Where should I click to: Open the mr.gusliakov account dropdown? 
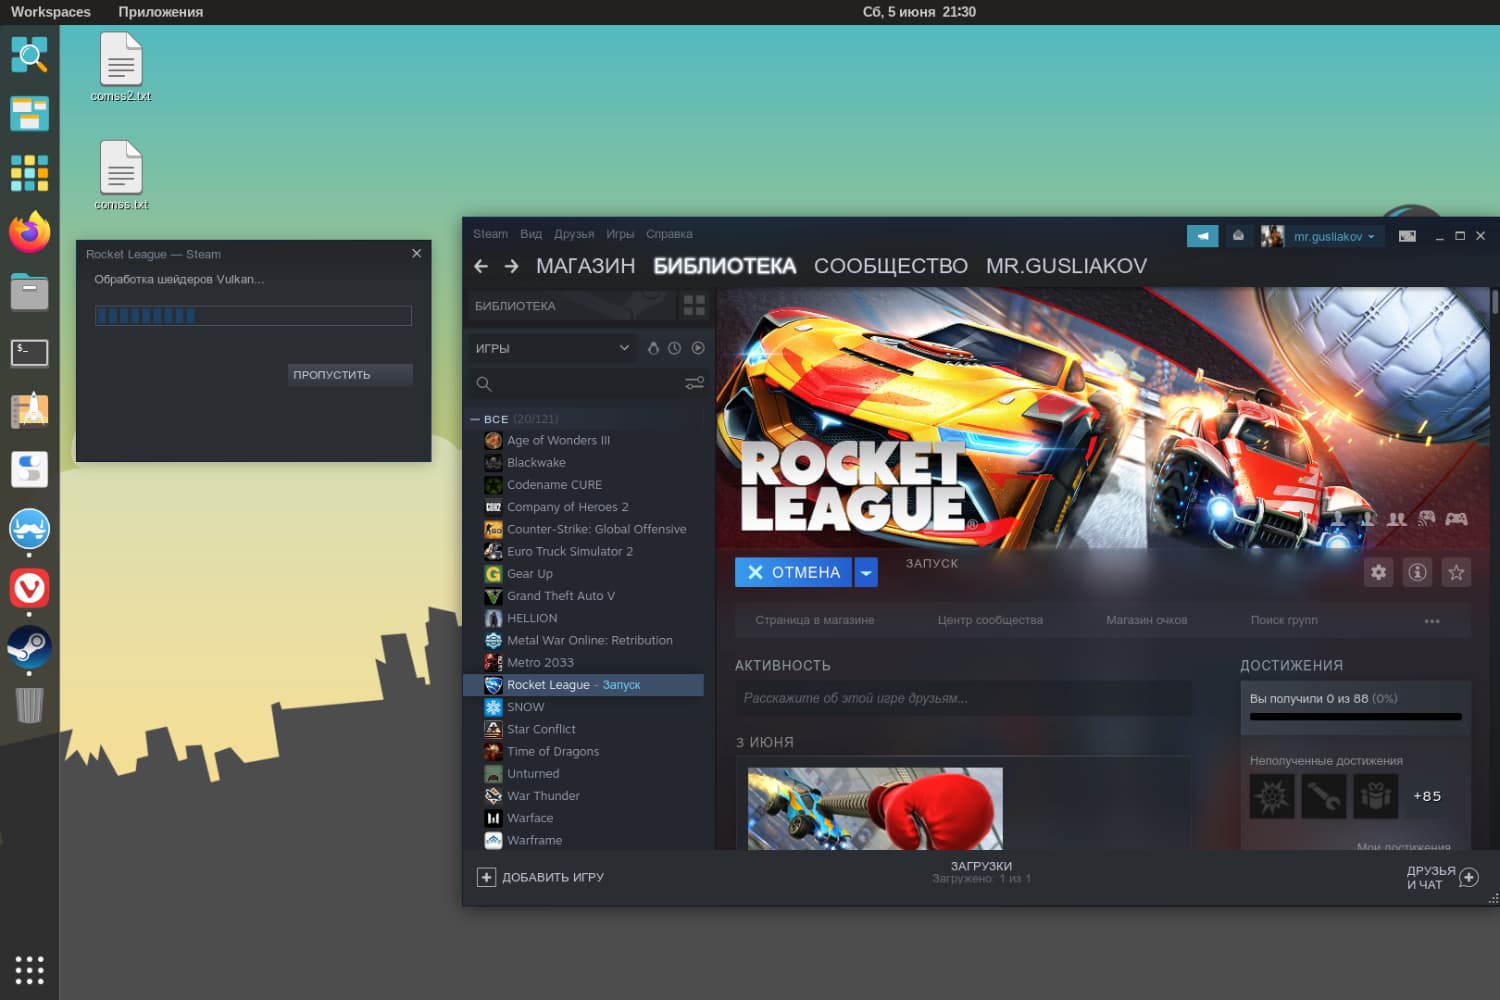pyautogui.click(x=1334, y=236)
